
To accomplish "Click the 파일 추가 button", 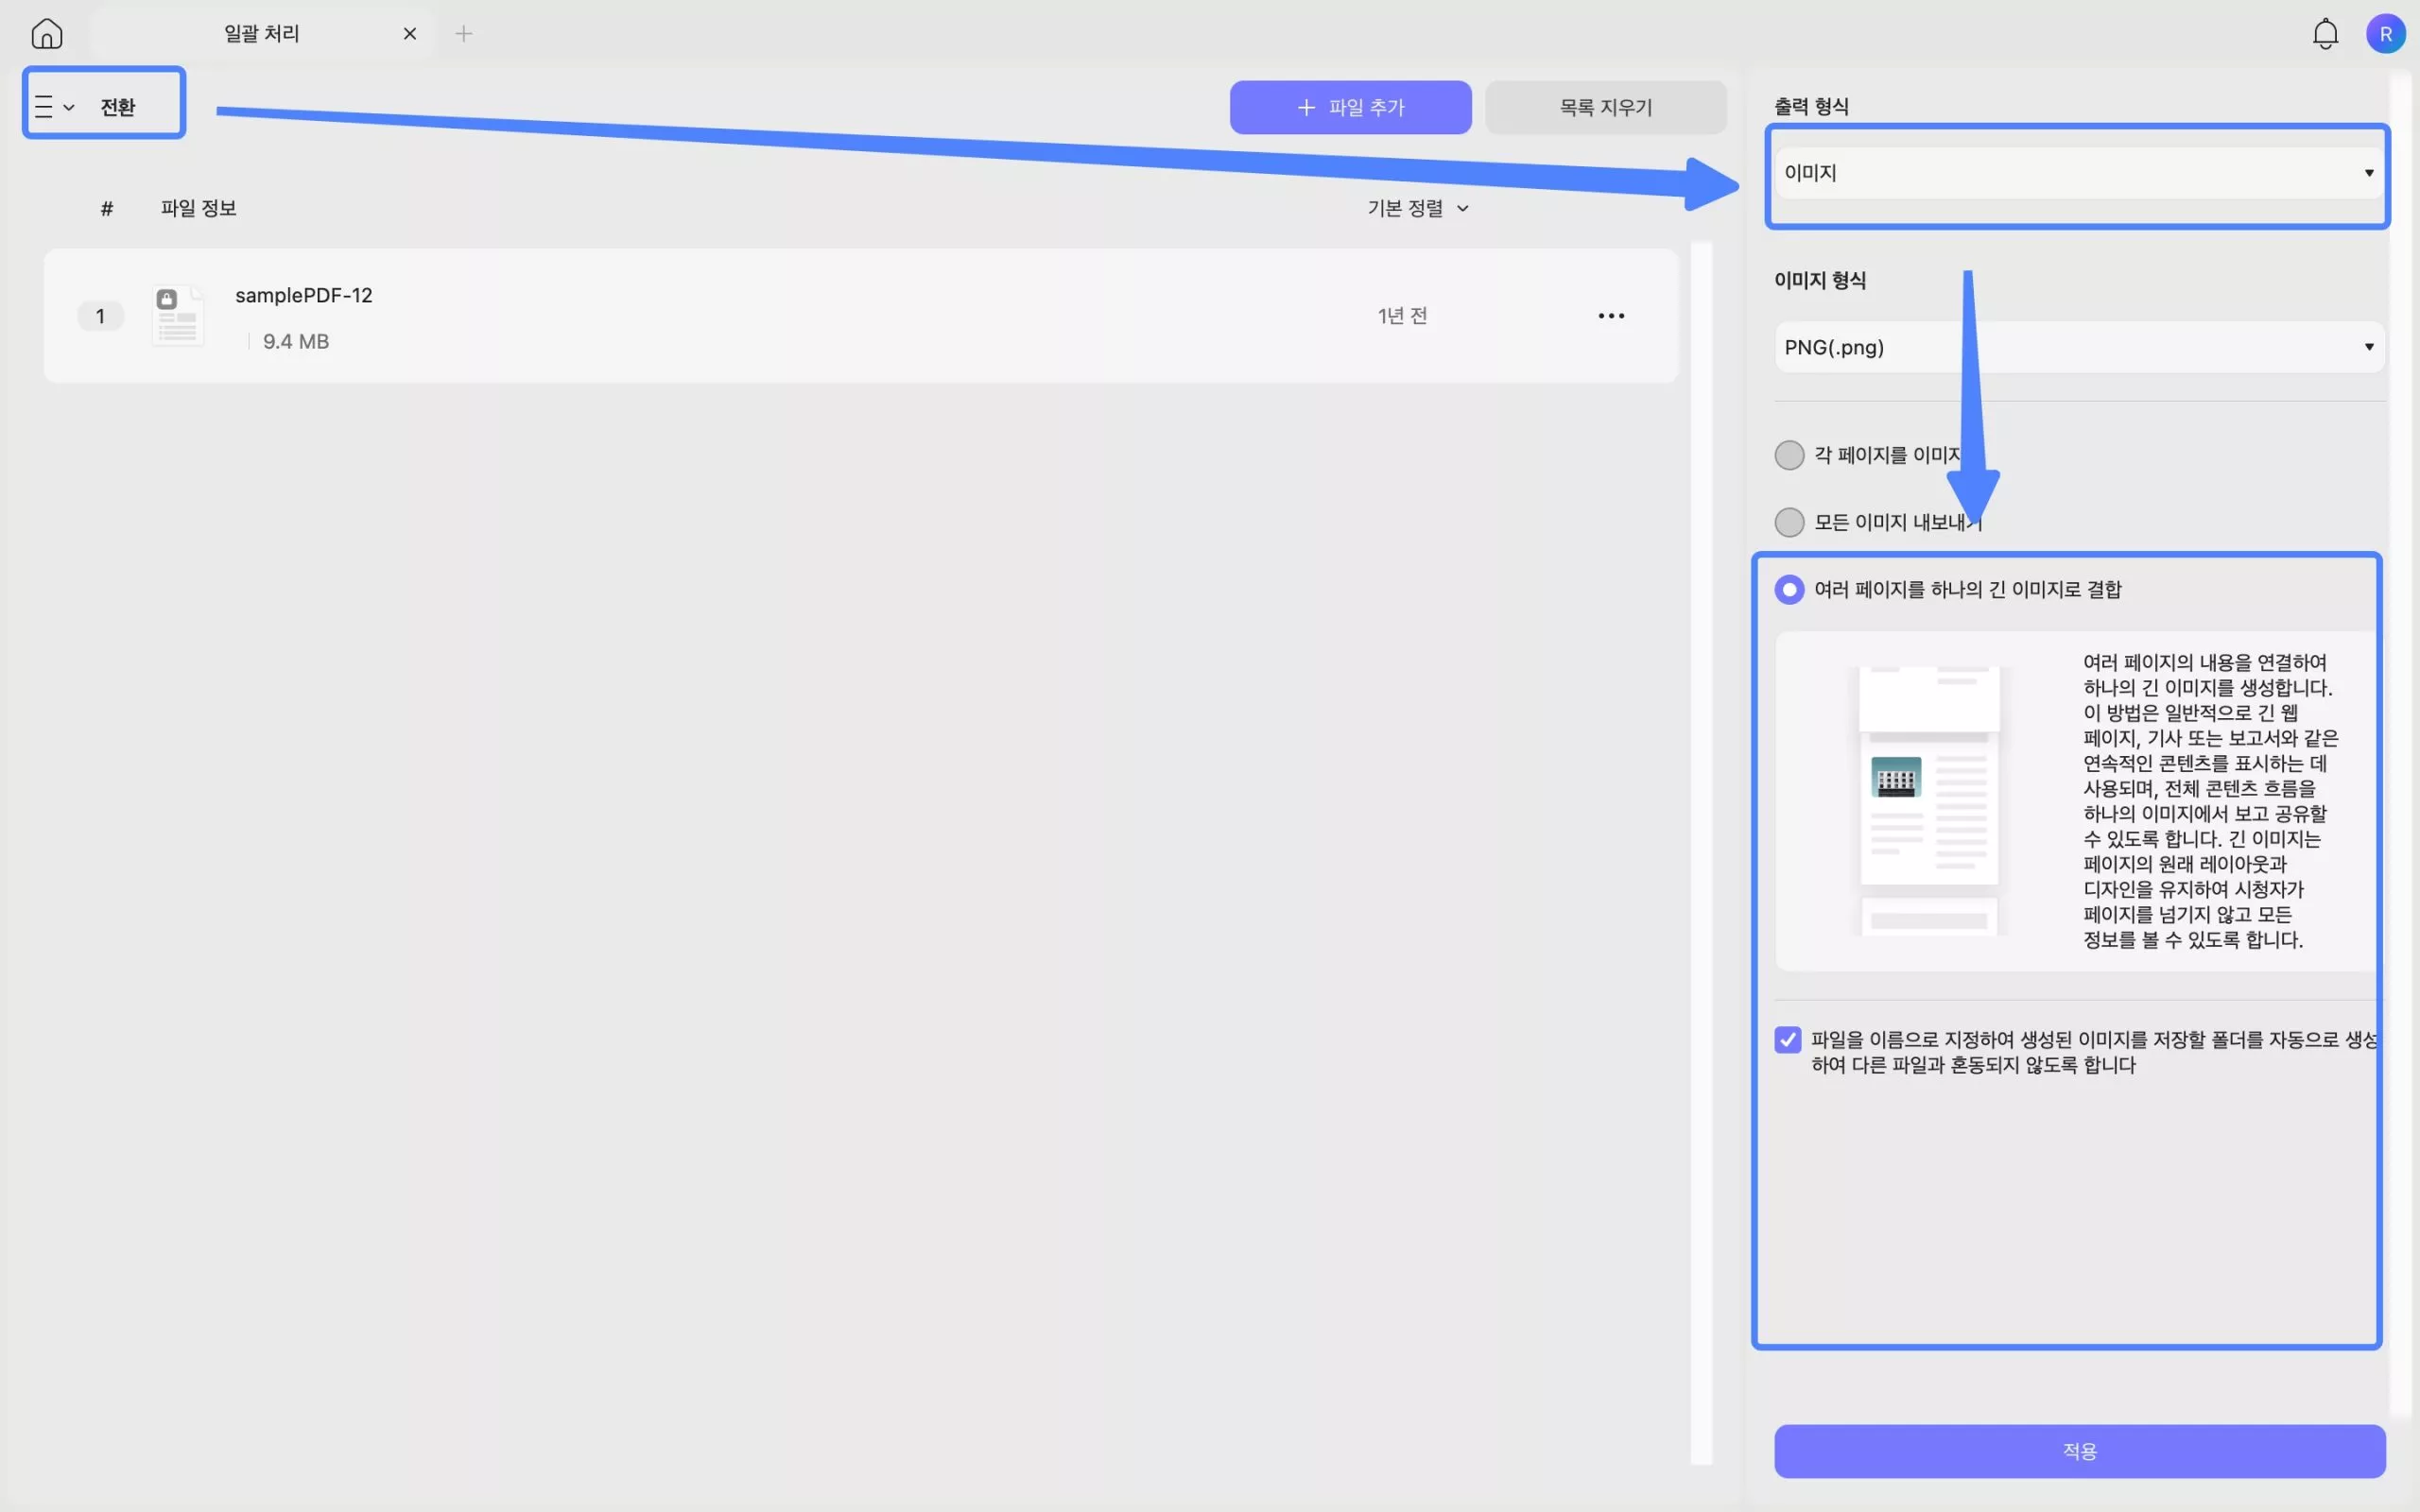I will [x=1350, y=107].
